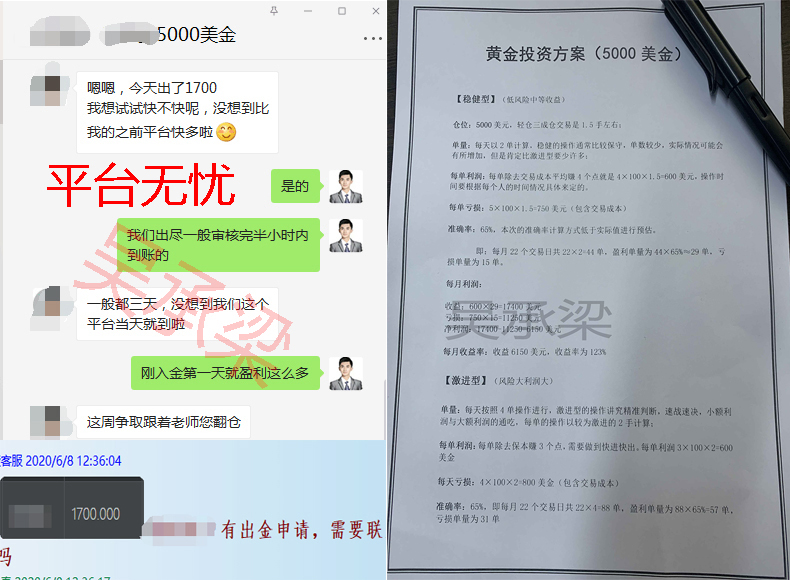The image size is (790, 580).
Task: Close the chat window
Action: click(376, 11)
